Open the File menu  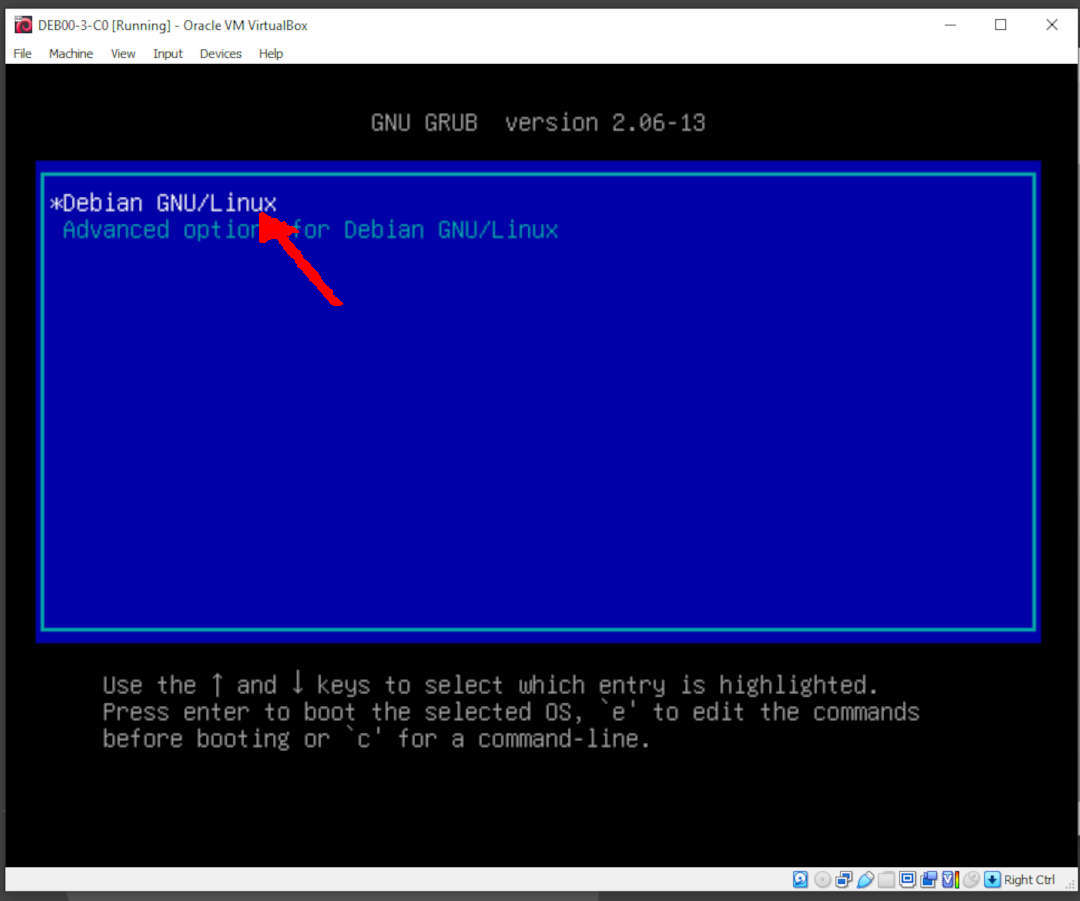(x=22, y=54)
